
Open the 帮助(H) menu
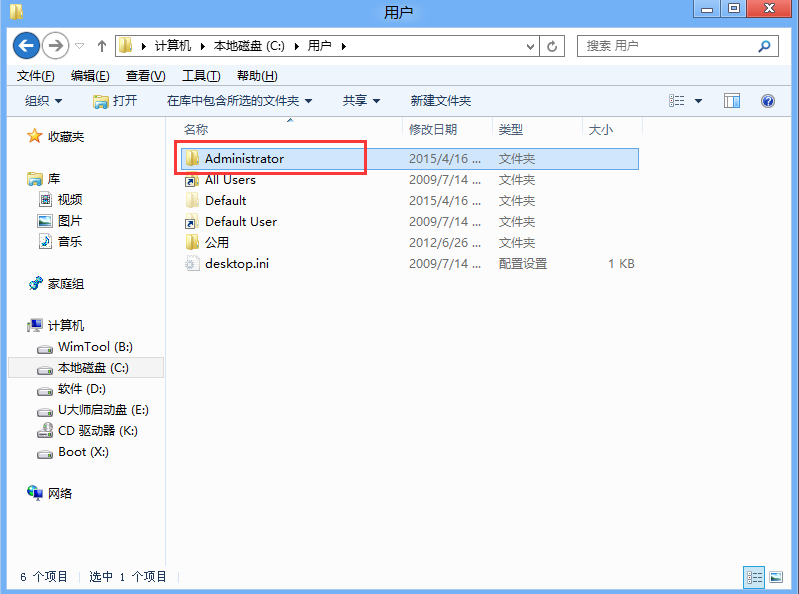(257, 76)
